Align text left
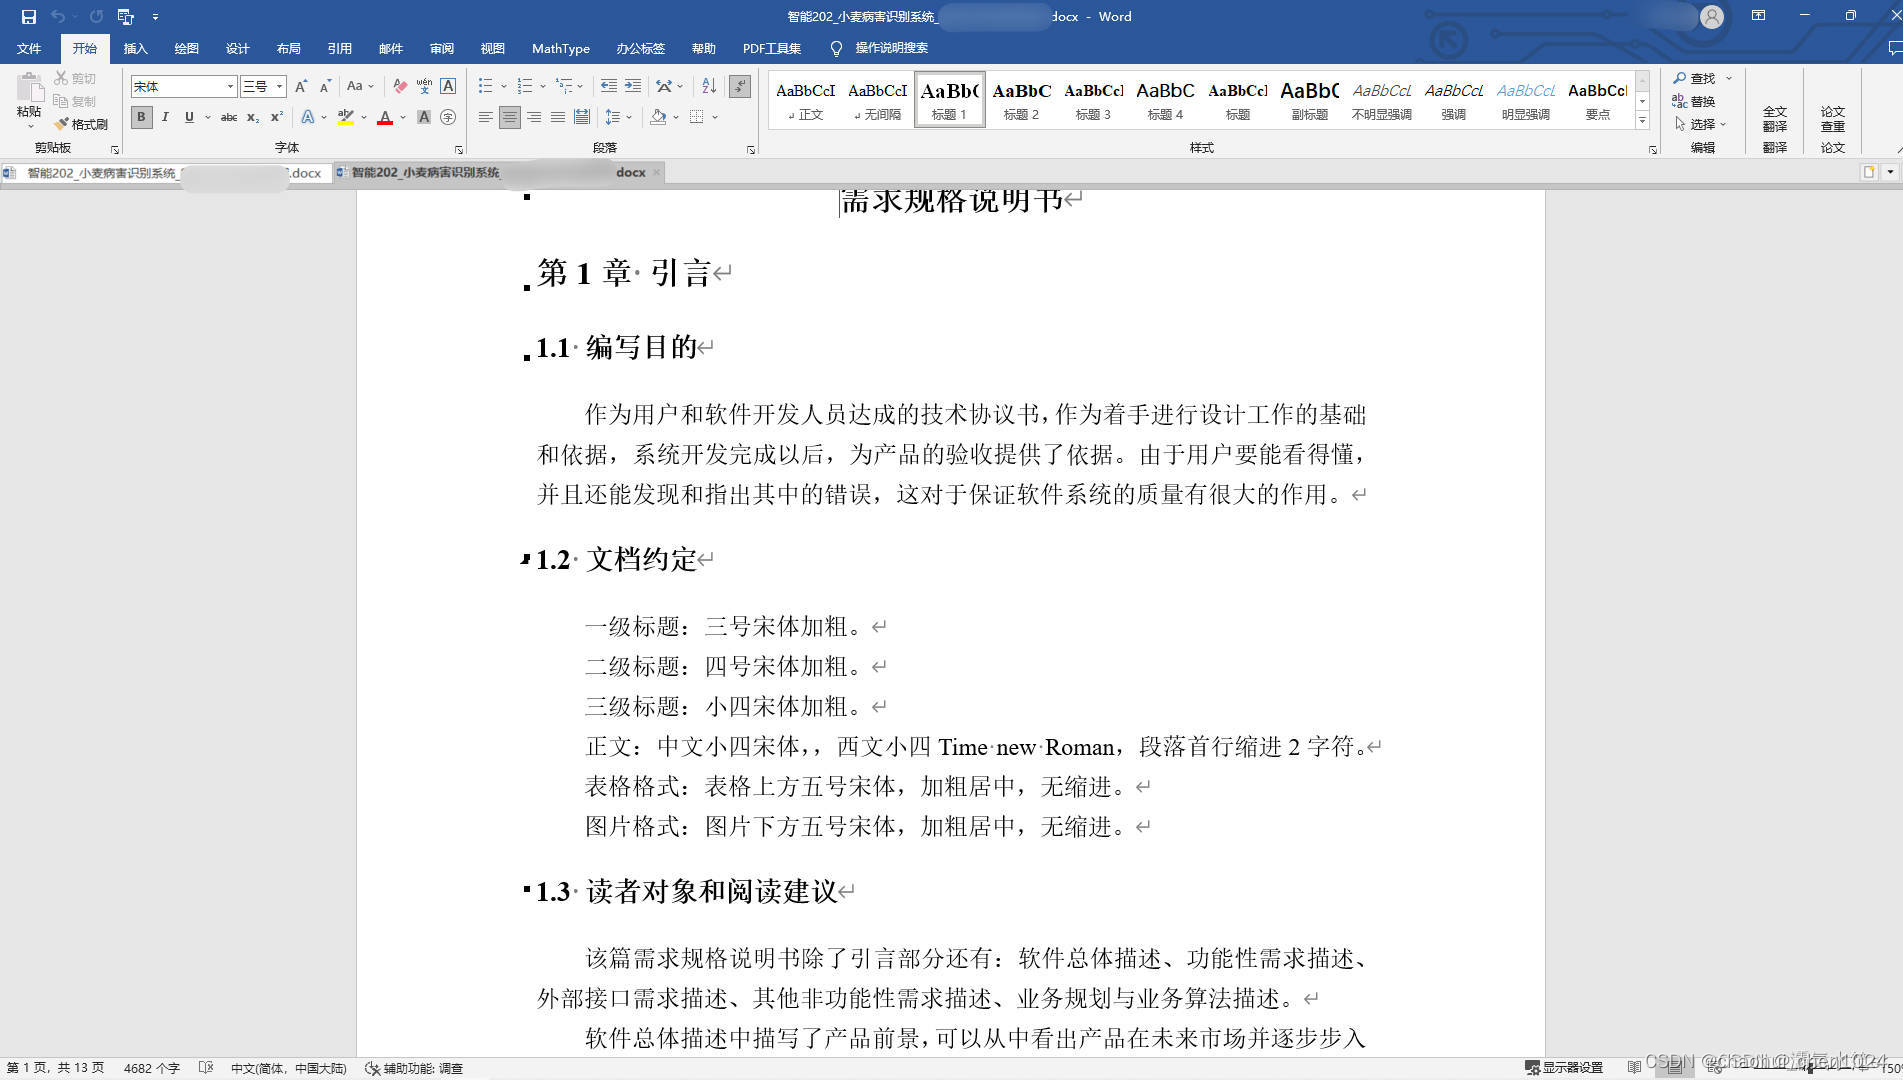 485,117
